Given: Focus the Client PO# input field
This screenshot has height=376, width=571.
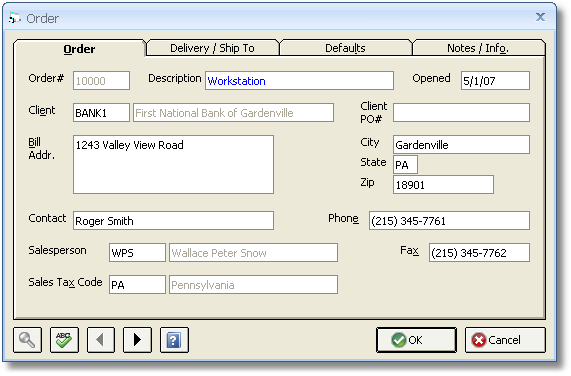Looking at the screenshot, I should point(461,112).
